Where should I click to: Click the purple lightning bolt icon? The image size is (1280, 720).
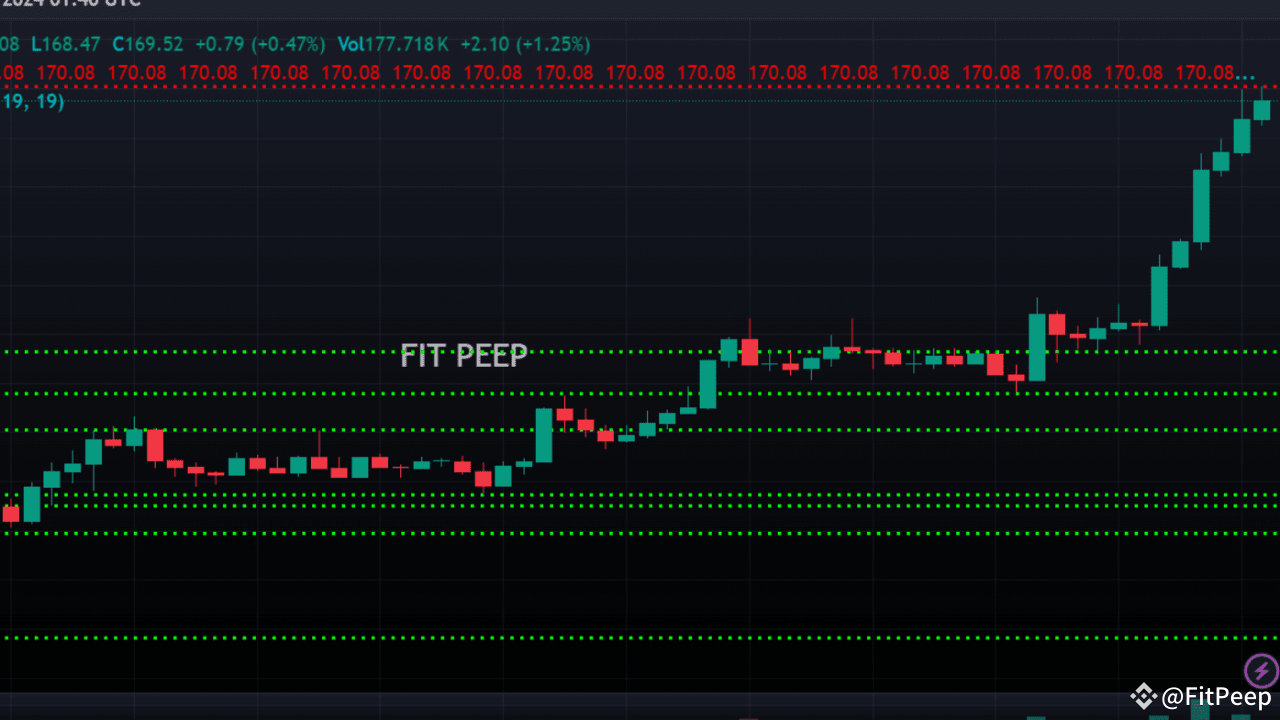point(1261,671)
